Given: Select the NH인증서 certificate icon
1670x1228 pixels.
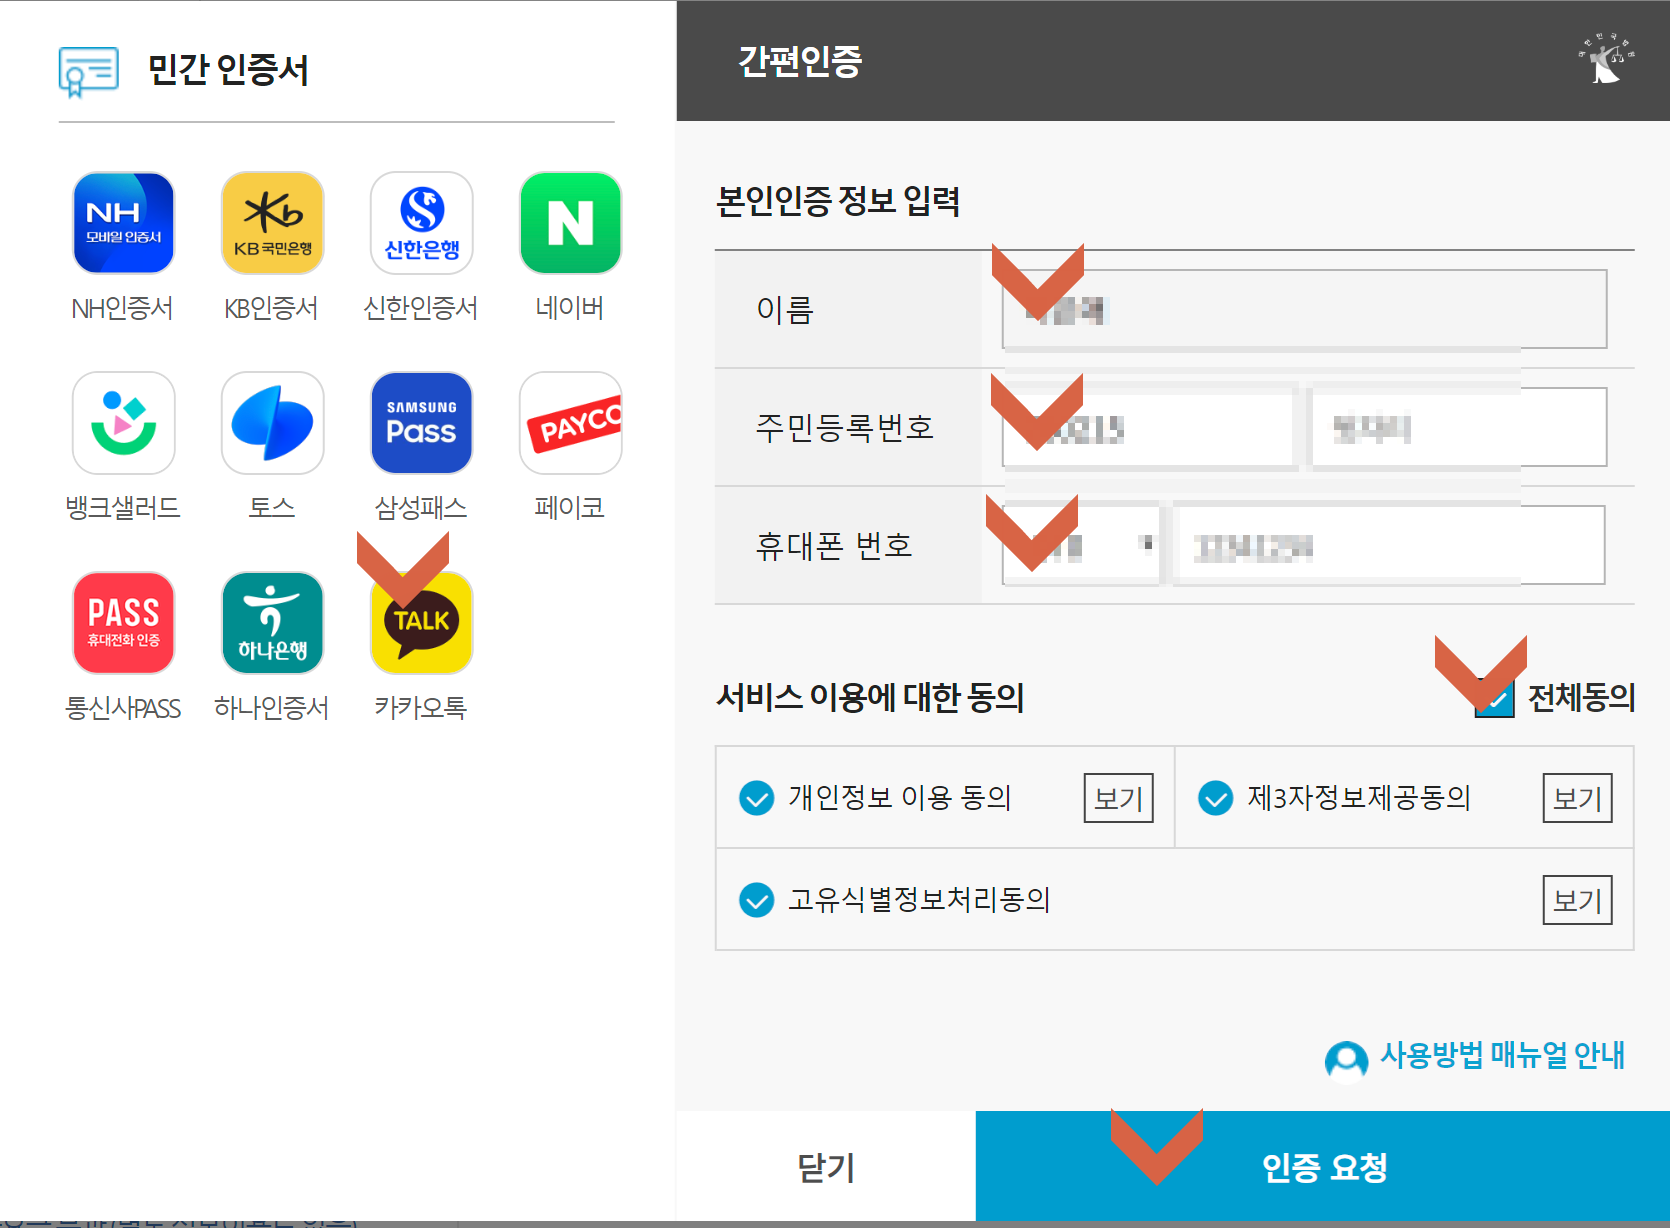Looking at the screenshot, I should [x=123, y=223].
